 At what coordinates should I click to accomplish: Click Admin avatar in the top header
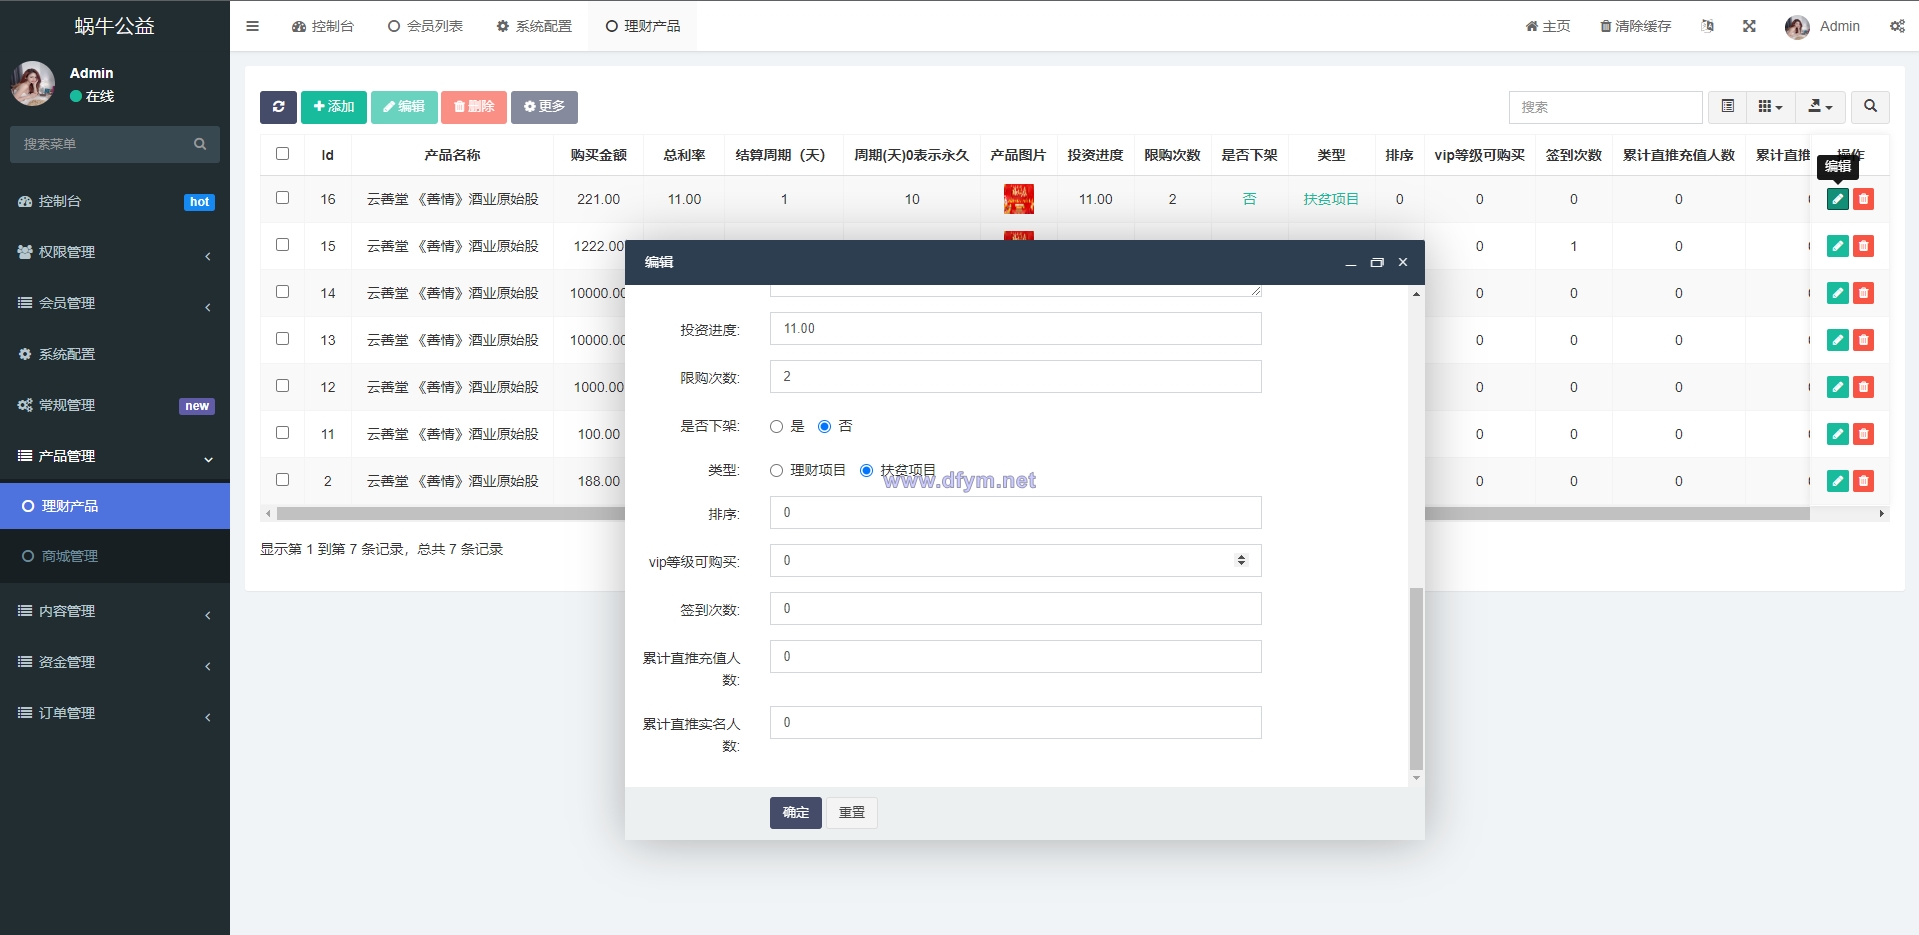click(x=1797, y=27)
